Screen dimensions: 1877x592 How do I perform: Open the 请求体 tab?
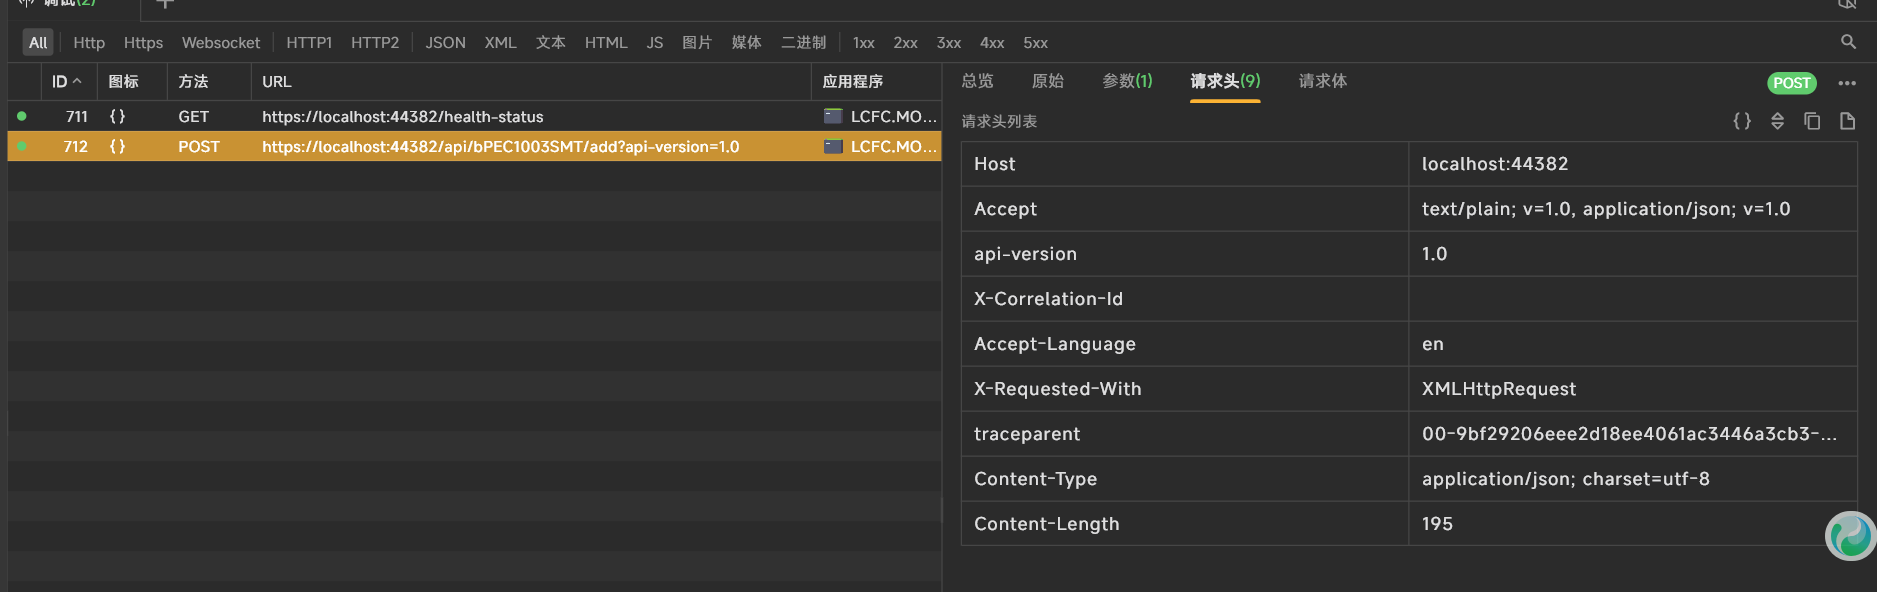pos(1322,81)
